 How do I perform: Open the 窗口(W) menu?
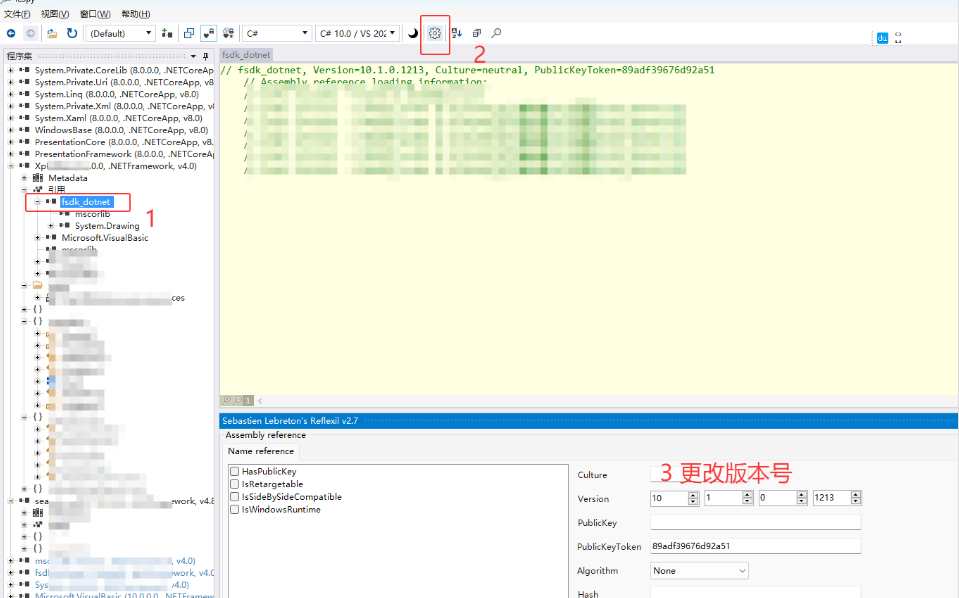coord(95,14)
